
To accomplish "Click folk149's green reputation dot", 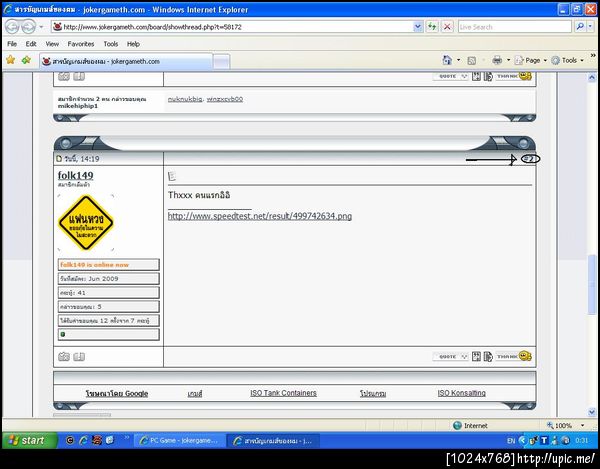I will click(63, 334).
